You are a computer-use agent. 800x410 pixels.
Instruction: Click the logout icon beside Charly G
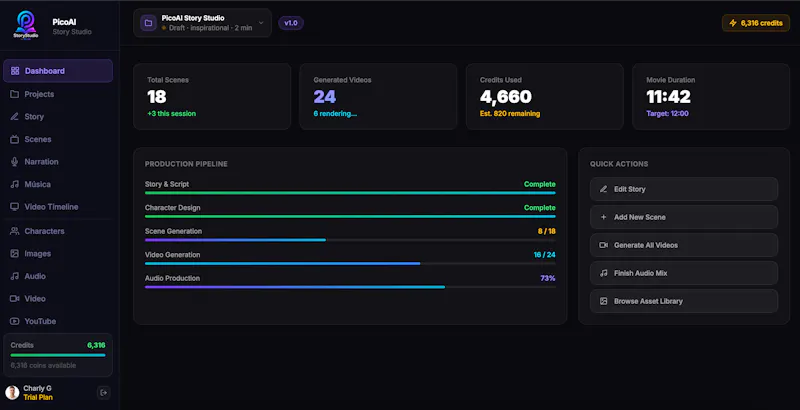click(x=104, y=393)
